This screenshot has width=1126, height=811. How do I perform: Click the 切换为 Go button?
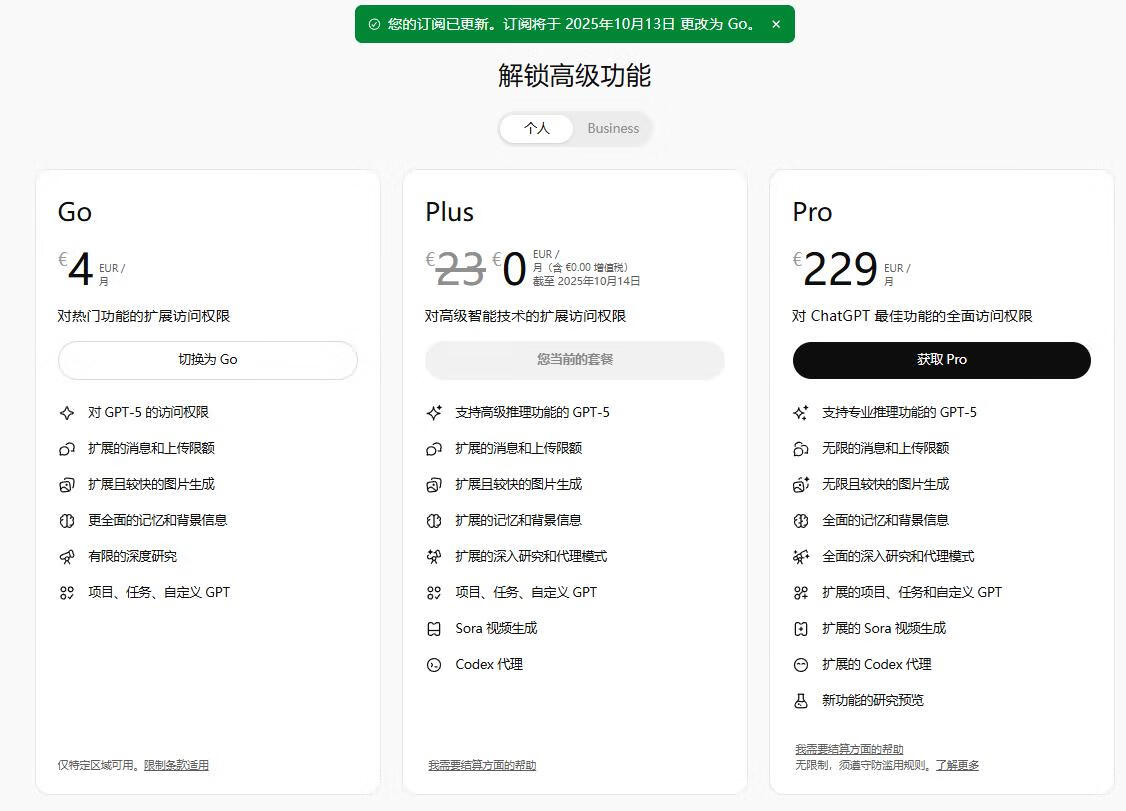click(x=208, y=360)
